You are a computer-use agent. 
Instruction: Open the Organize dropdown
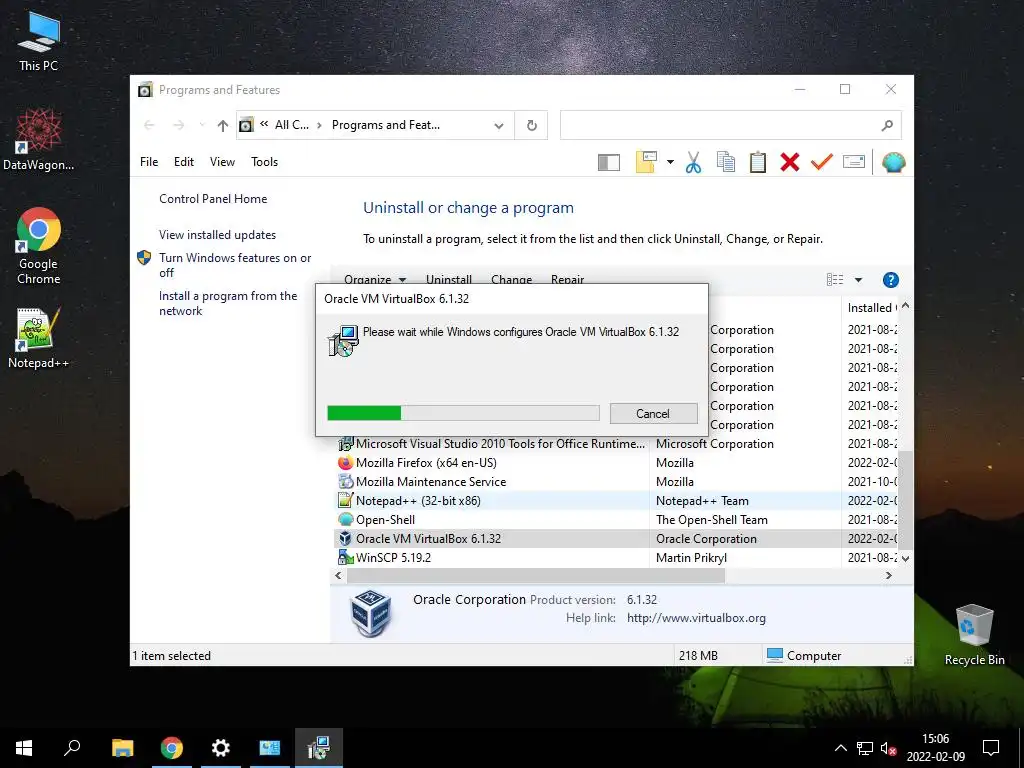(x=375, y=280)
